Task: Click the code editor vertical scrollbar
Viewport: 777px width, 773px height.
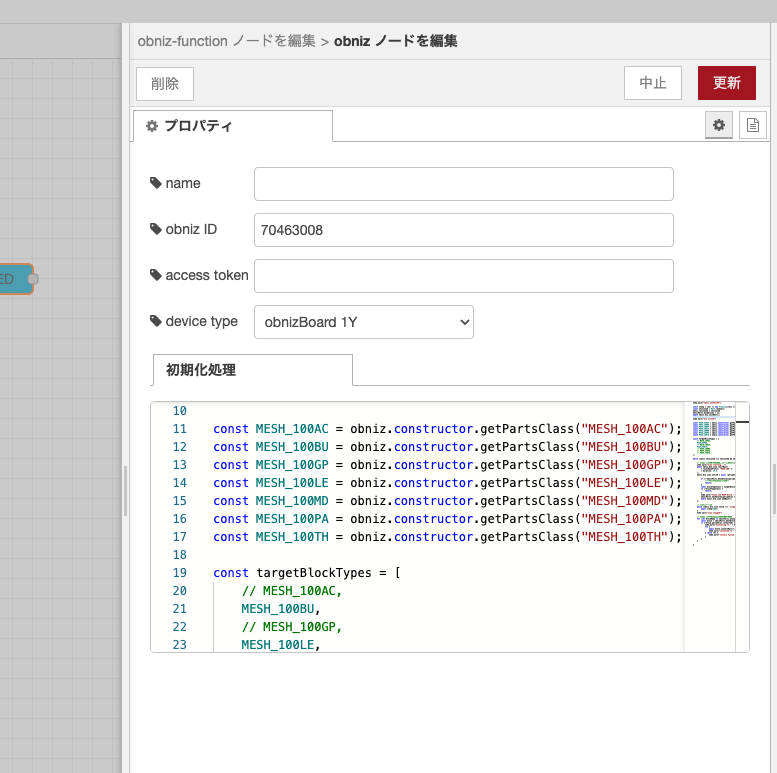Action: pos(742,527)
